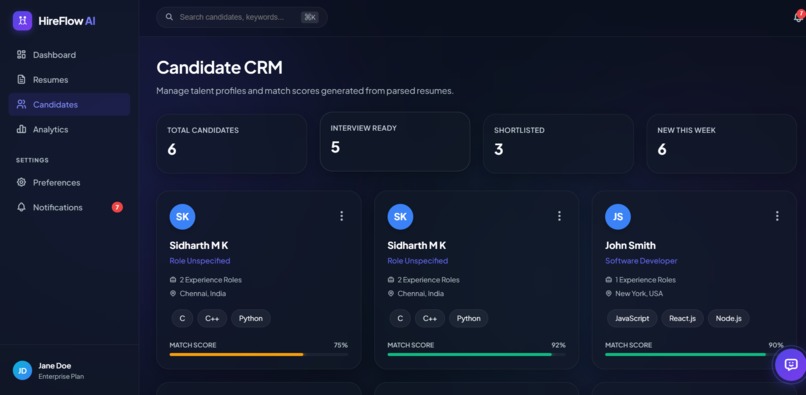Open three-dot menu on 92% Sidharth card
806x395 pixels.
559,216
